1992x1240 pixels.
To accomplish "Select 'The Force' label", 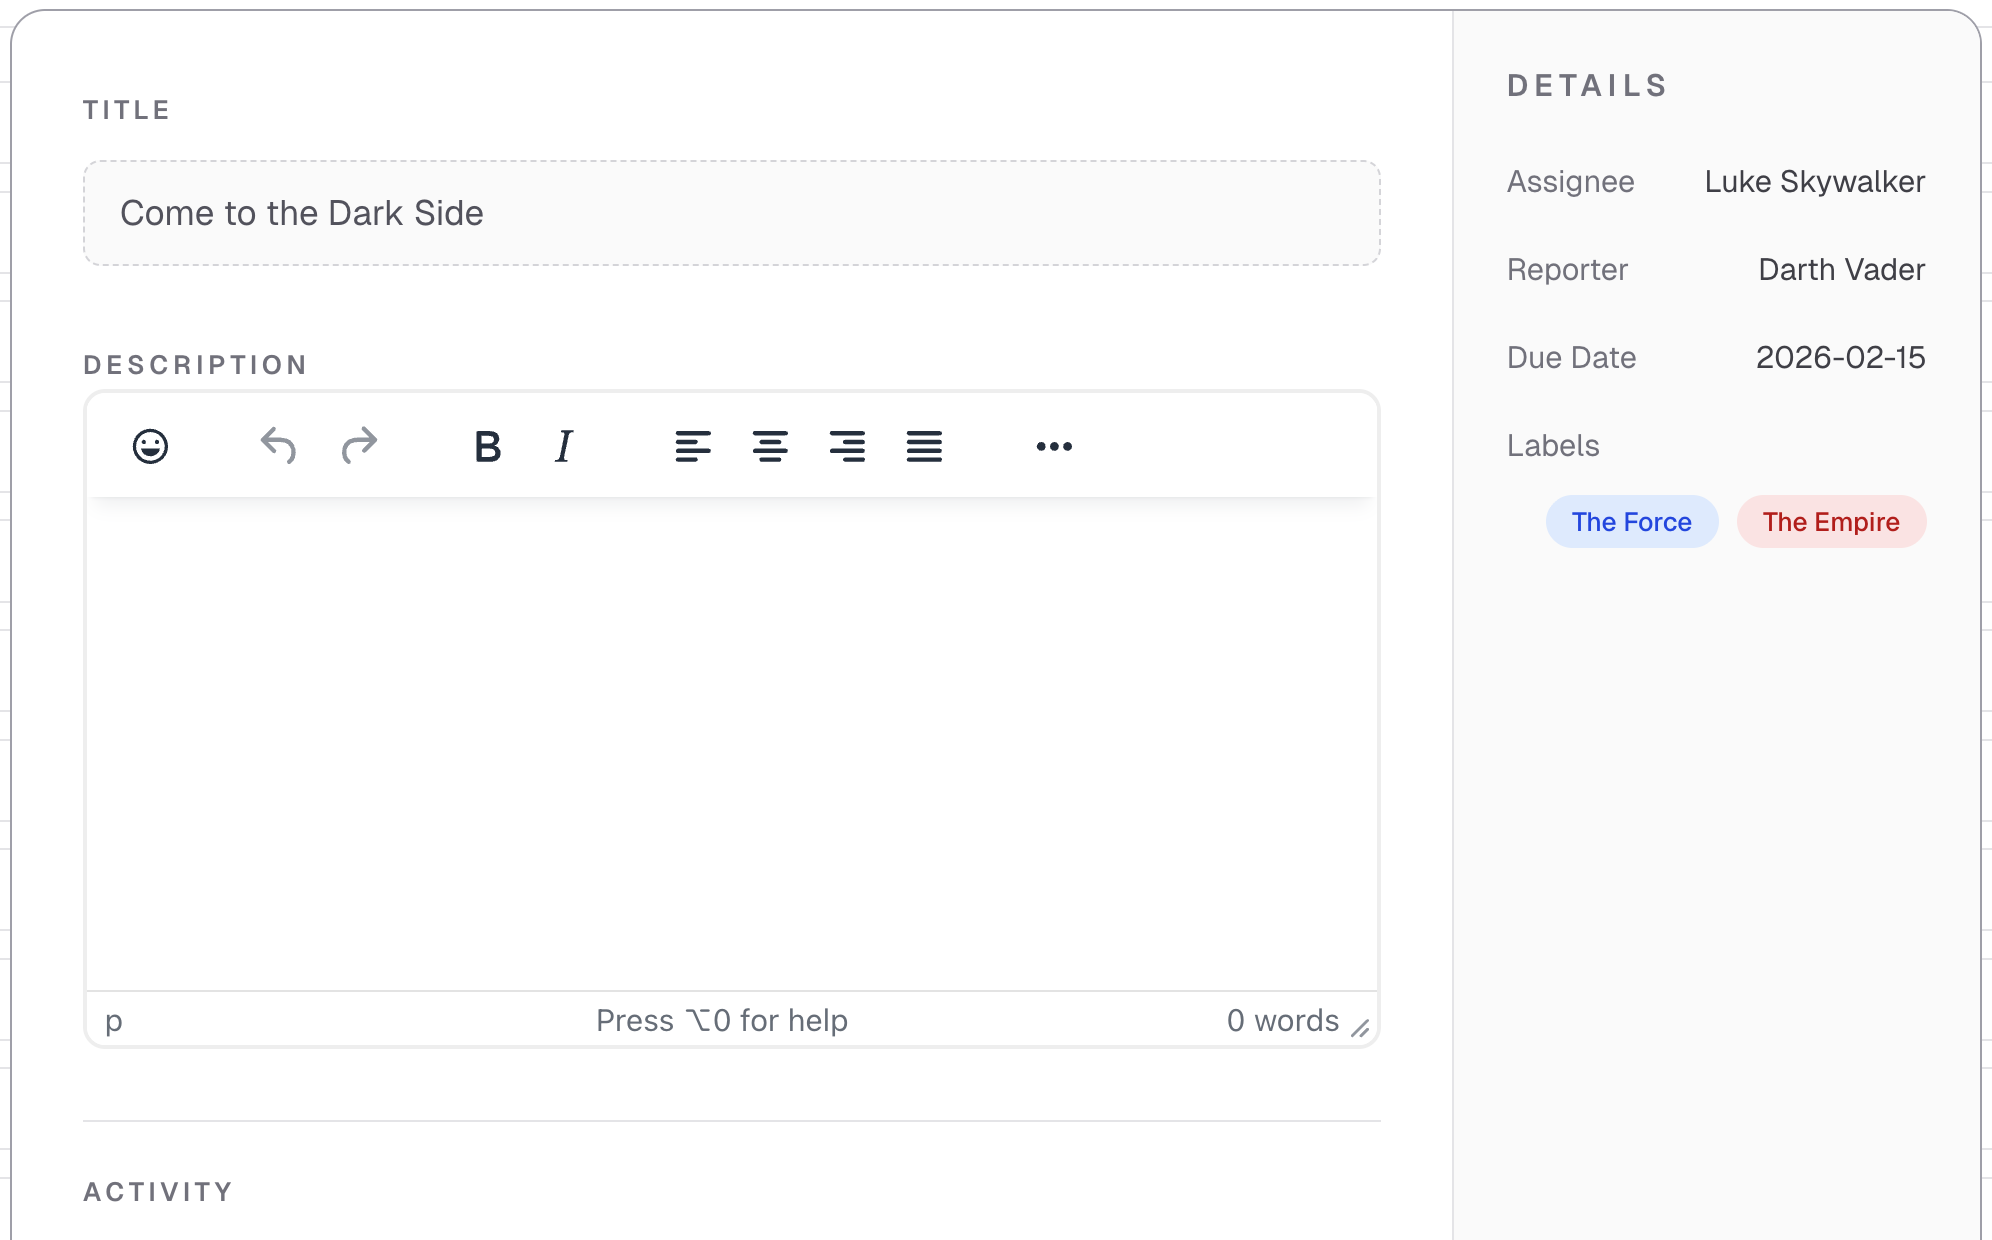I will [1631, 521].
